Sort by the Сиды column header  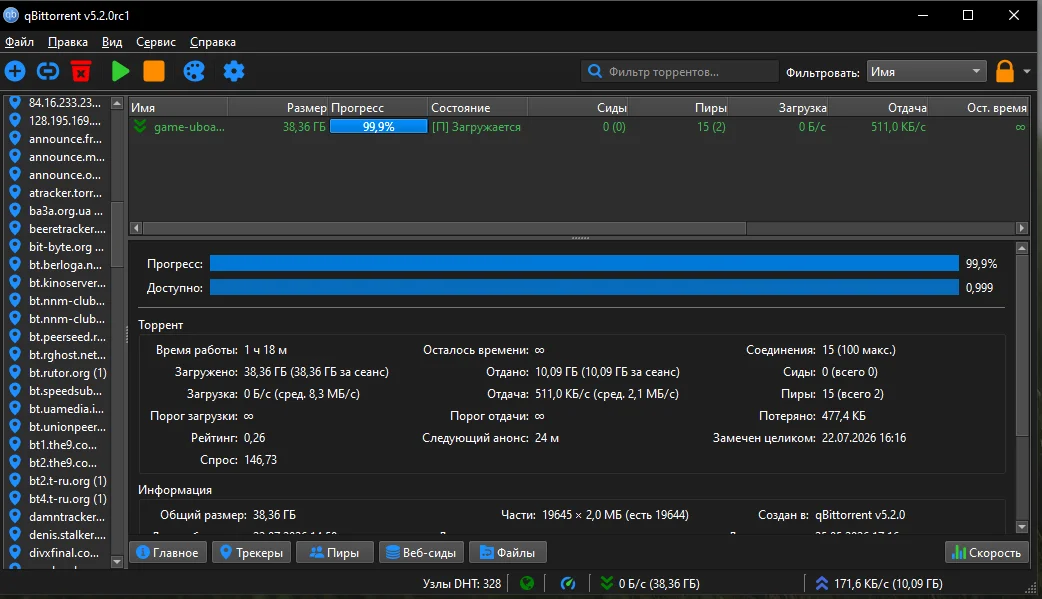pos(578,107)
